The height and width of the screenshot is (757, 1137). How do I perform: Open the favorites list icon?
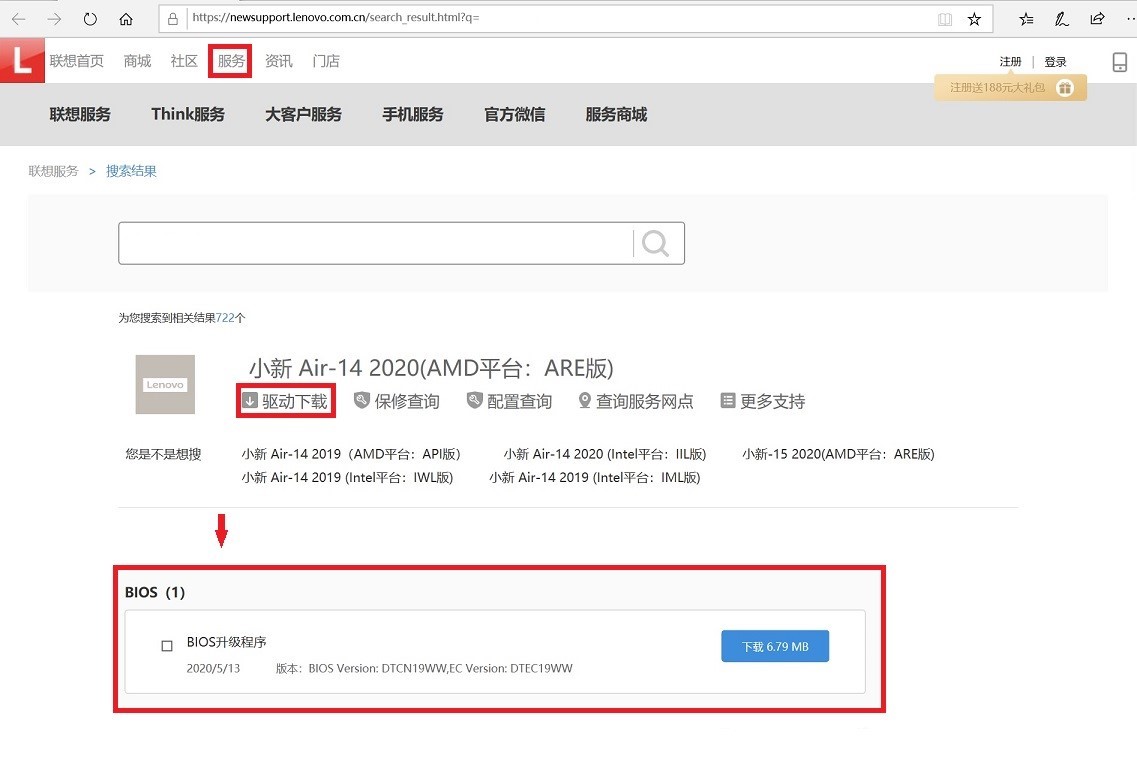[x=1026, y=20]
